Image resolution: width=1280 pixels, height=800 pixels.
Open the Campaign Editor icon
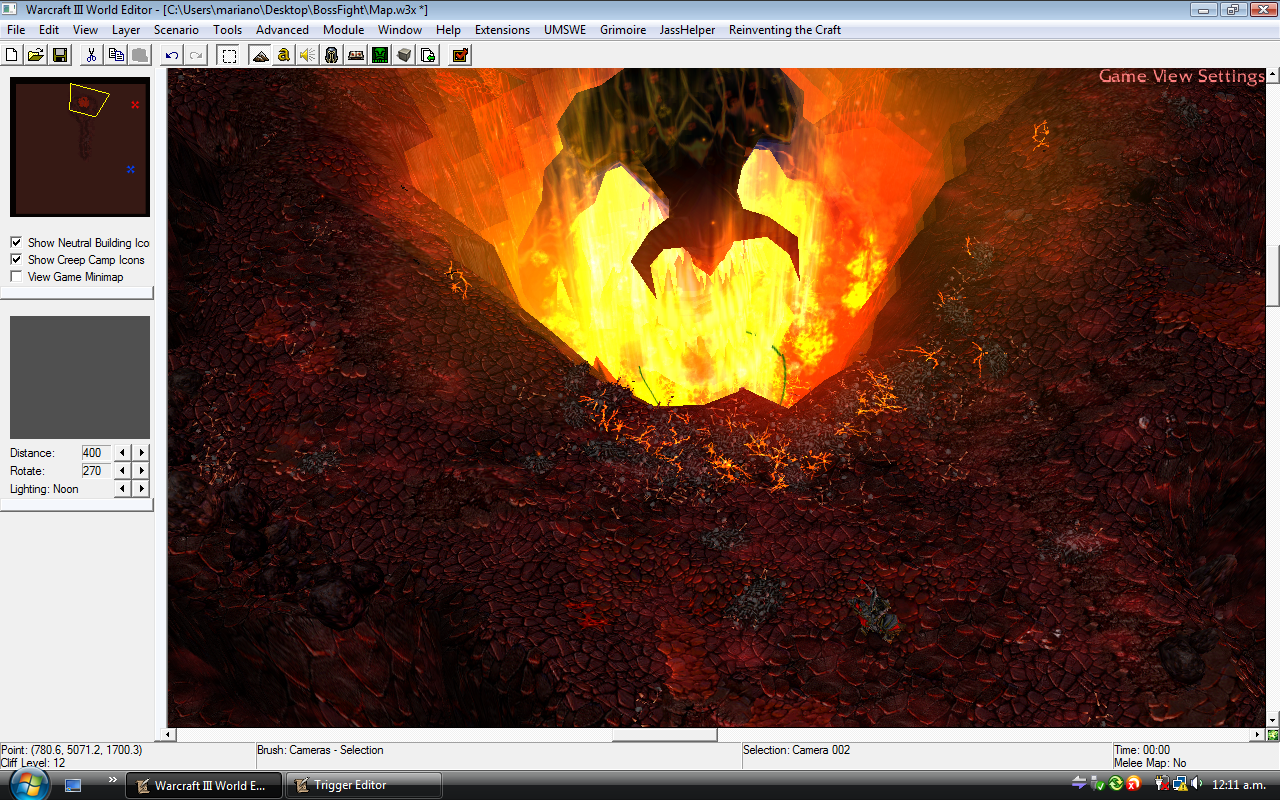pos(356,55)
